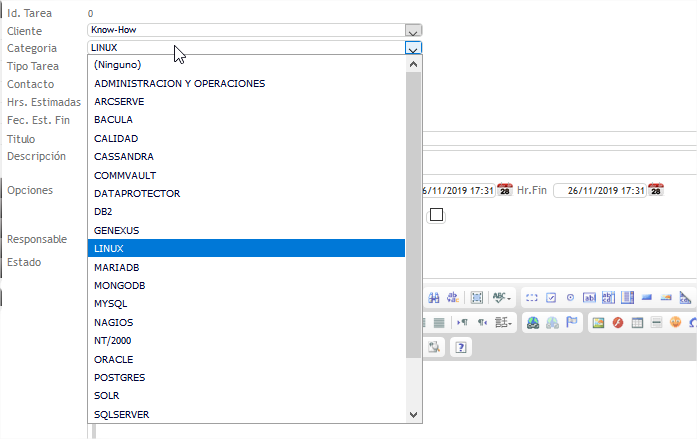Set text direction right to left
The height and width of the screenshot is (439, 697).
[x=482, y=323]
